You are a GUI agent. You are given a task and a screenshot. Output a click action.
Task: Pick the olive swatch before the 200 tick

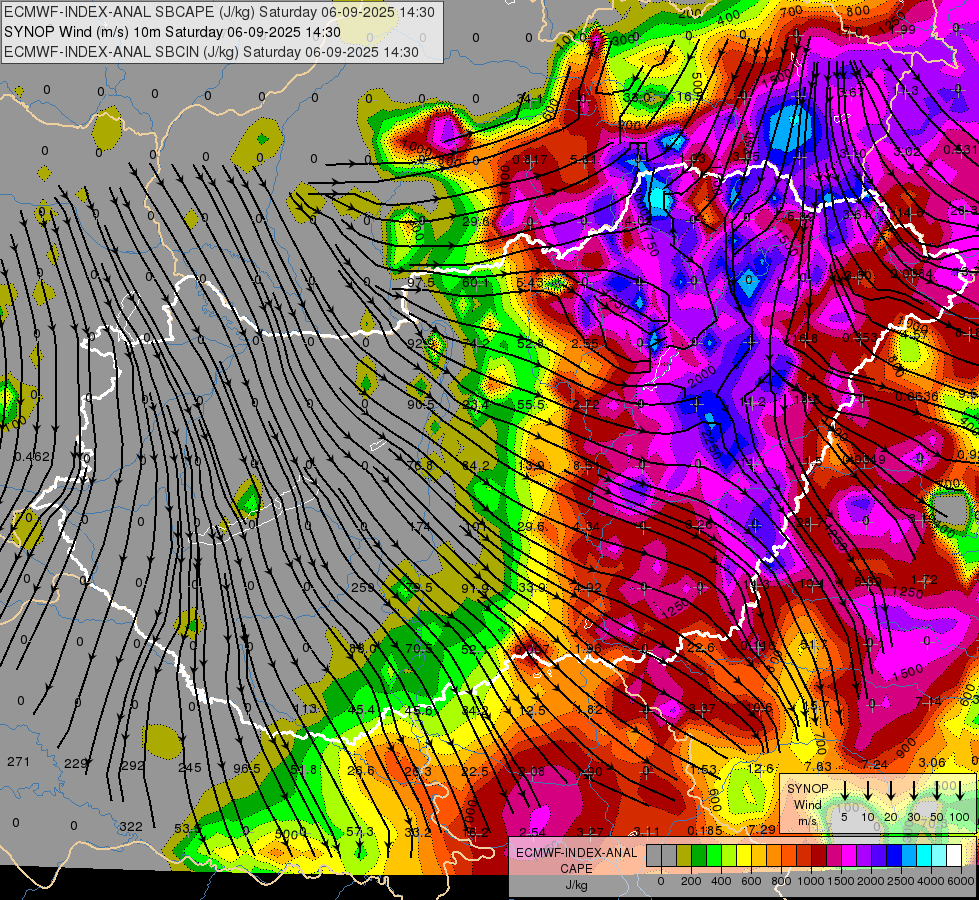[x=684, y=855]
